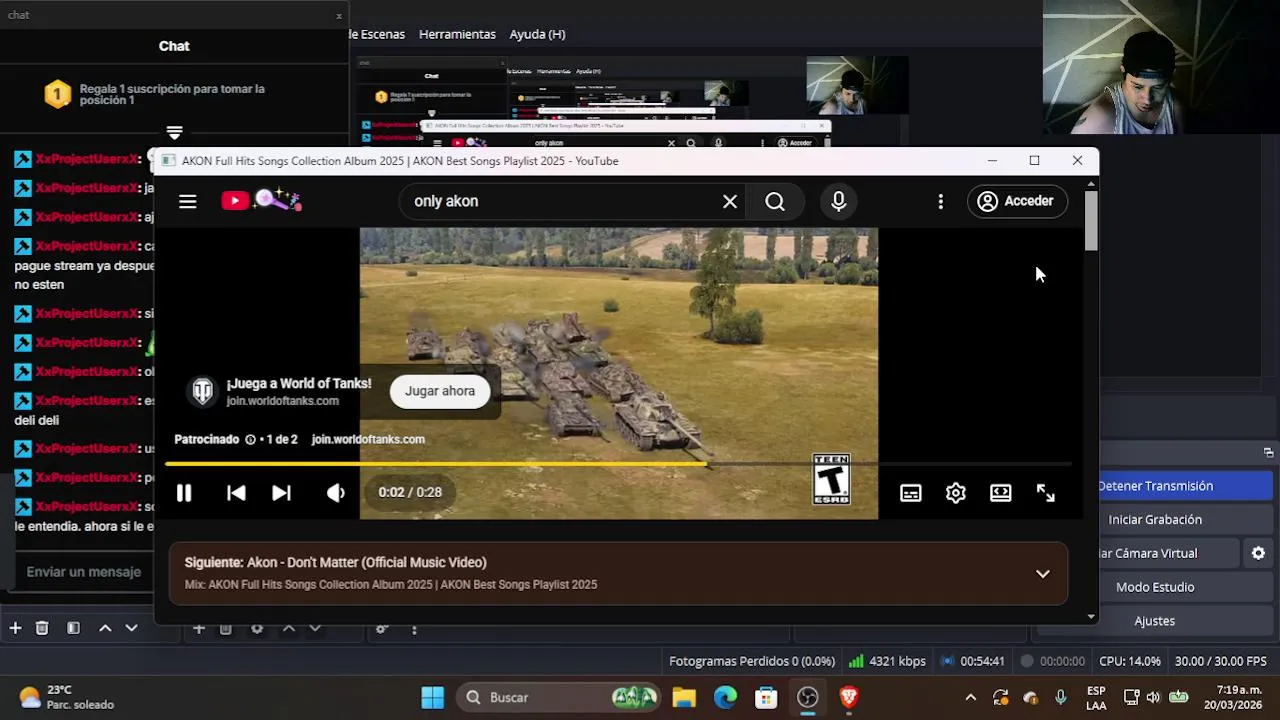Open OBS Ajustes
The width and height of the screenshot is (1280, 720).
coord(1155,621)
